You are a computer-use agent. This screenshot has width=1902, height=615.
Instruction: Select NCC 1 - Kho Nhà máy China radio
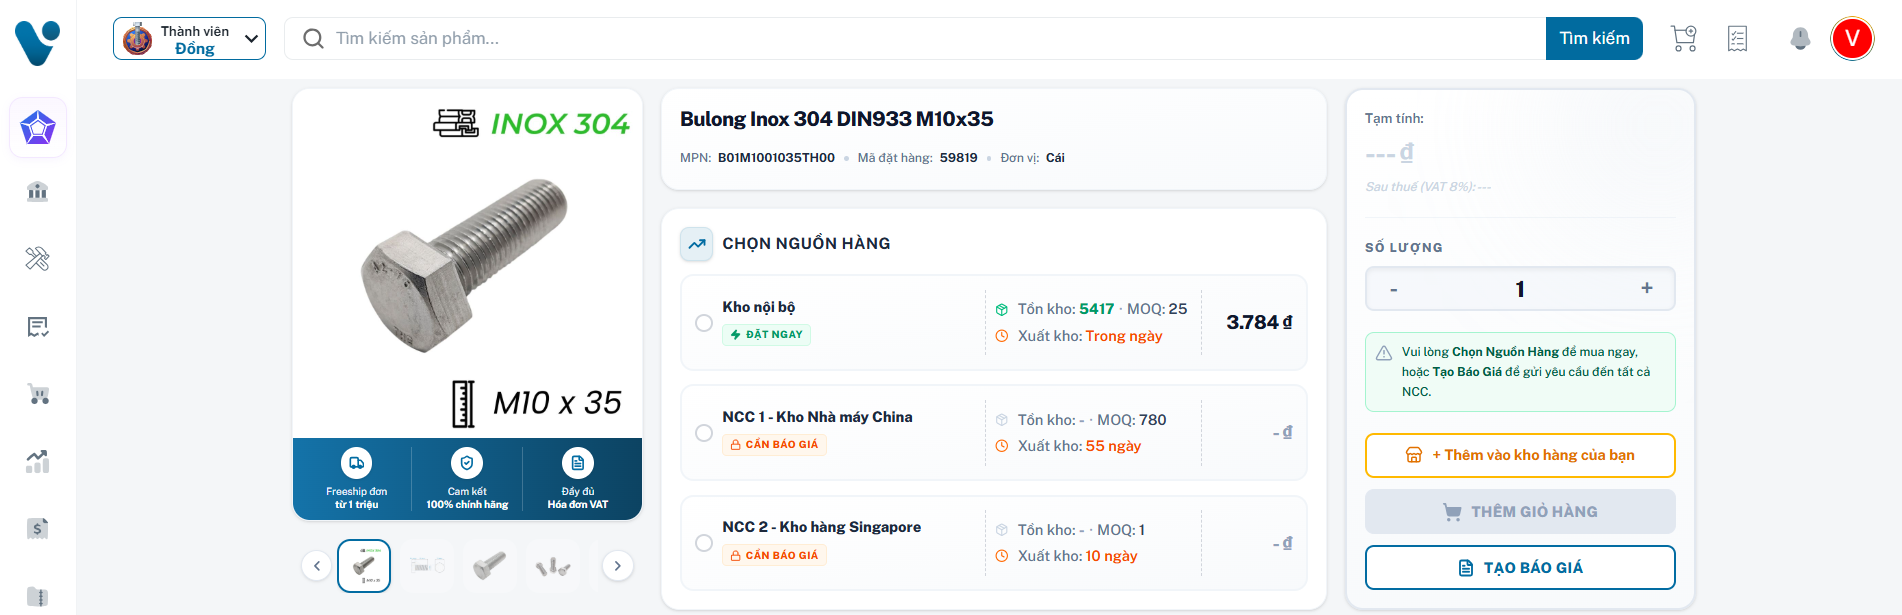[x=704, y=433]
